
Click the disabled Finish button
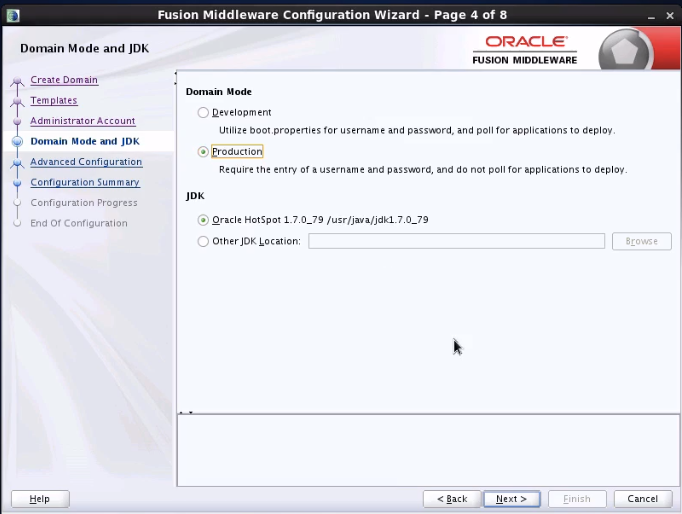pos(577,499)
